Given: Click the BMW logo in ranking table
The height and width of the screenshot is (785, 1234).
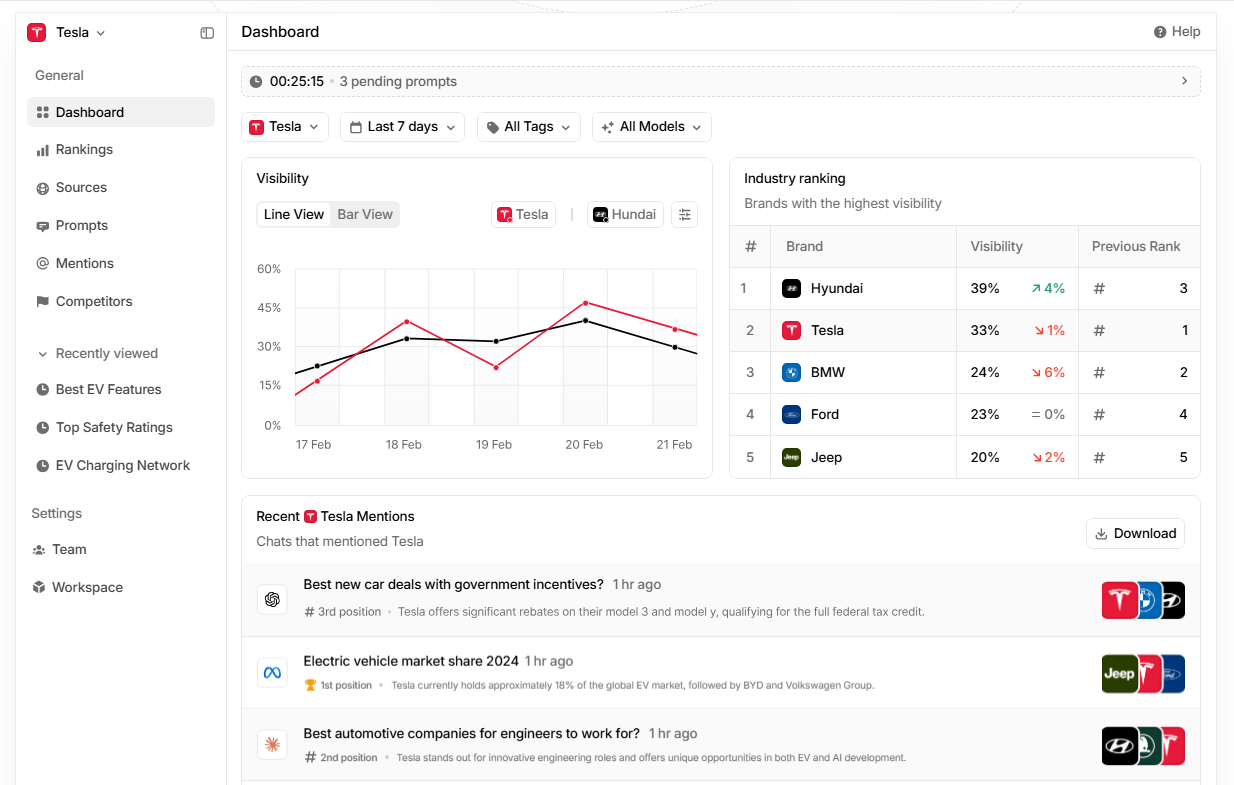Looking at the screenshot, I should click(x=791, y=373).
